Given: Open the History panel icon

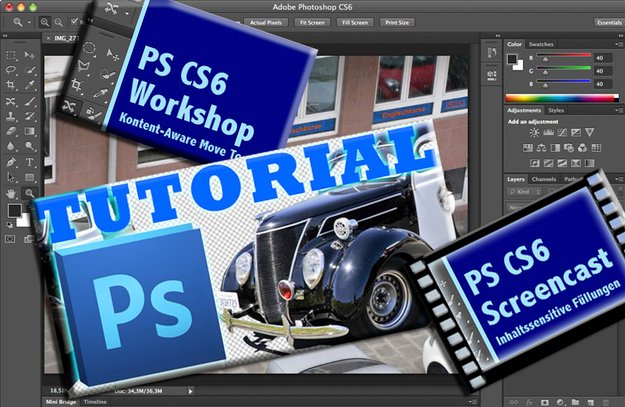Looking at the screenshot, I should (492, 53).
